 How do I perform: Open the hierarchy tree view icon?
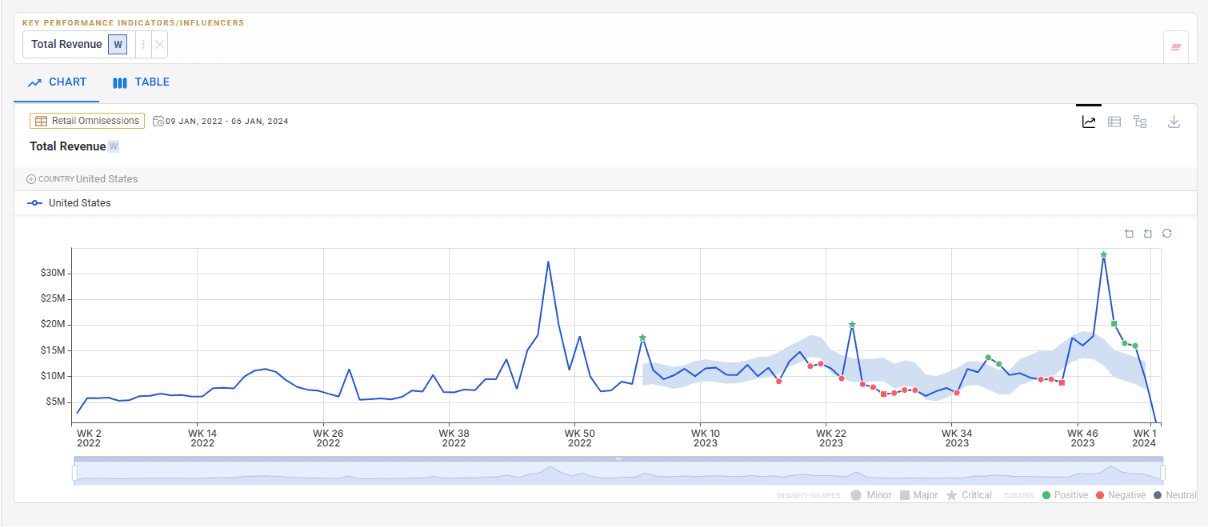[1140, 122]
